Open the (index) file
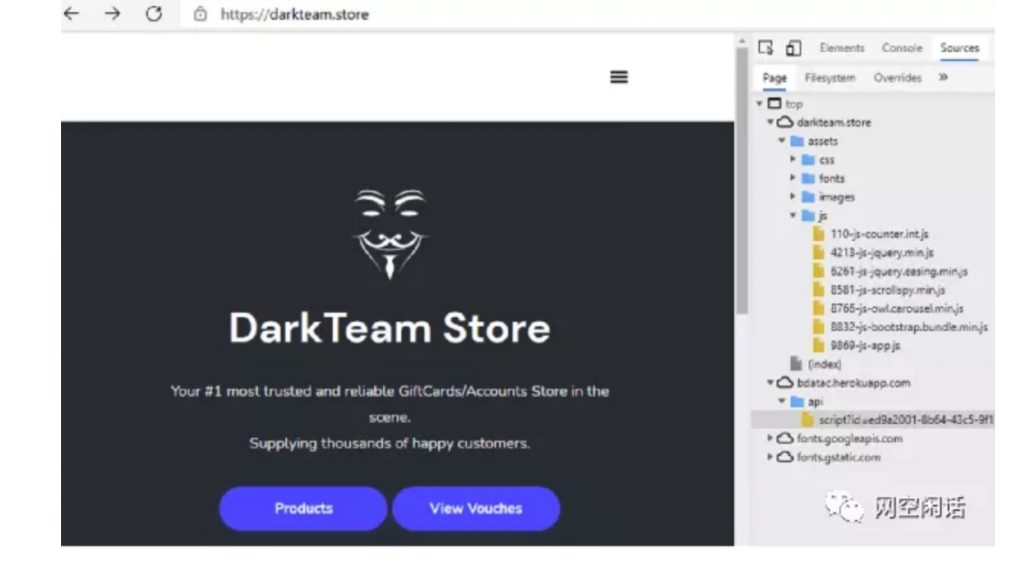Screen dimensions: 1024x575 pyautogui.click(x=824, y=364)
